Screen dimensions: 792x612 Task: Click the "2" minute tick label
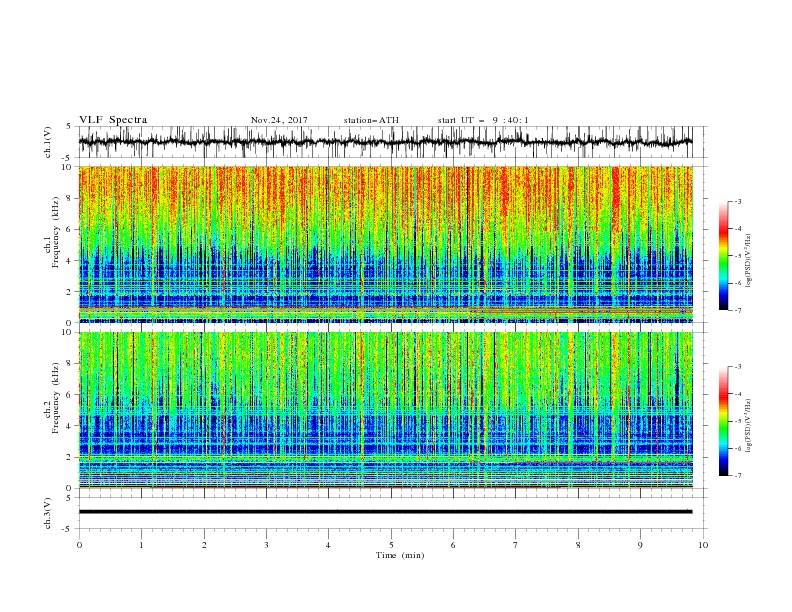coord(204,545)
